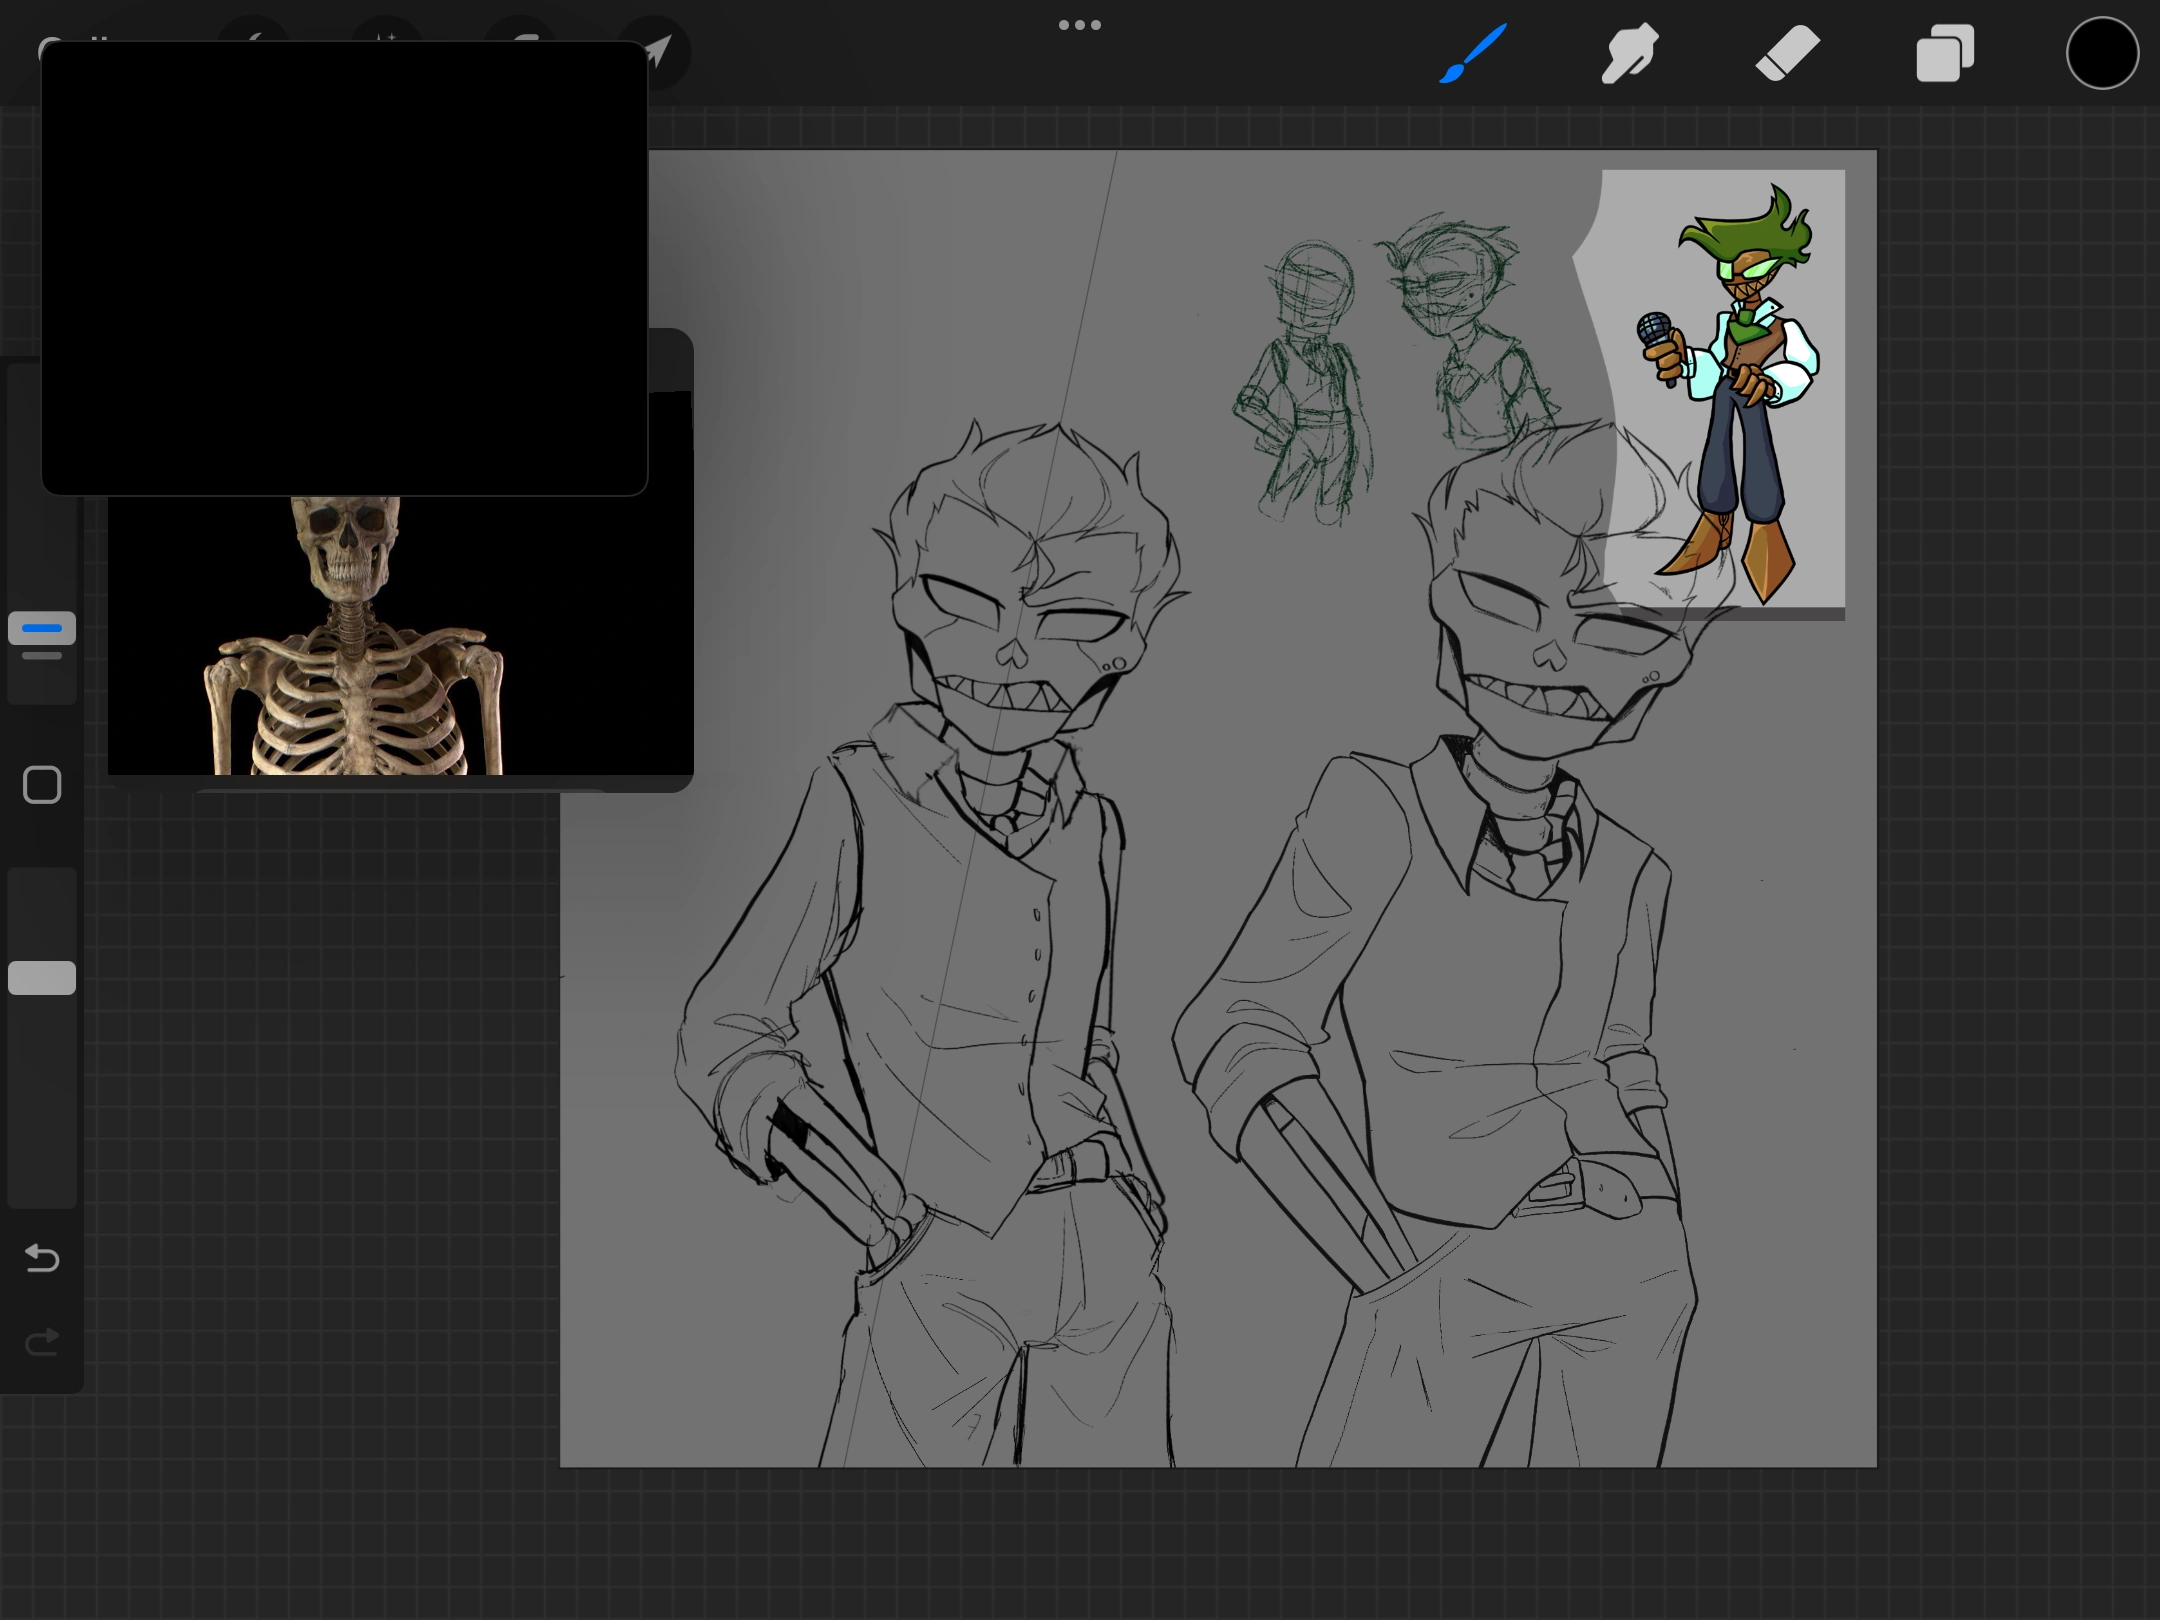Tap the Redo arrow in sidebar
Image resolution: width=2160 pixels, height=1620 pixels.
pos(42,1342)
